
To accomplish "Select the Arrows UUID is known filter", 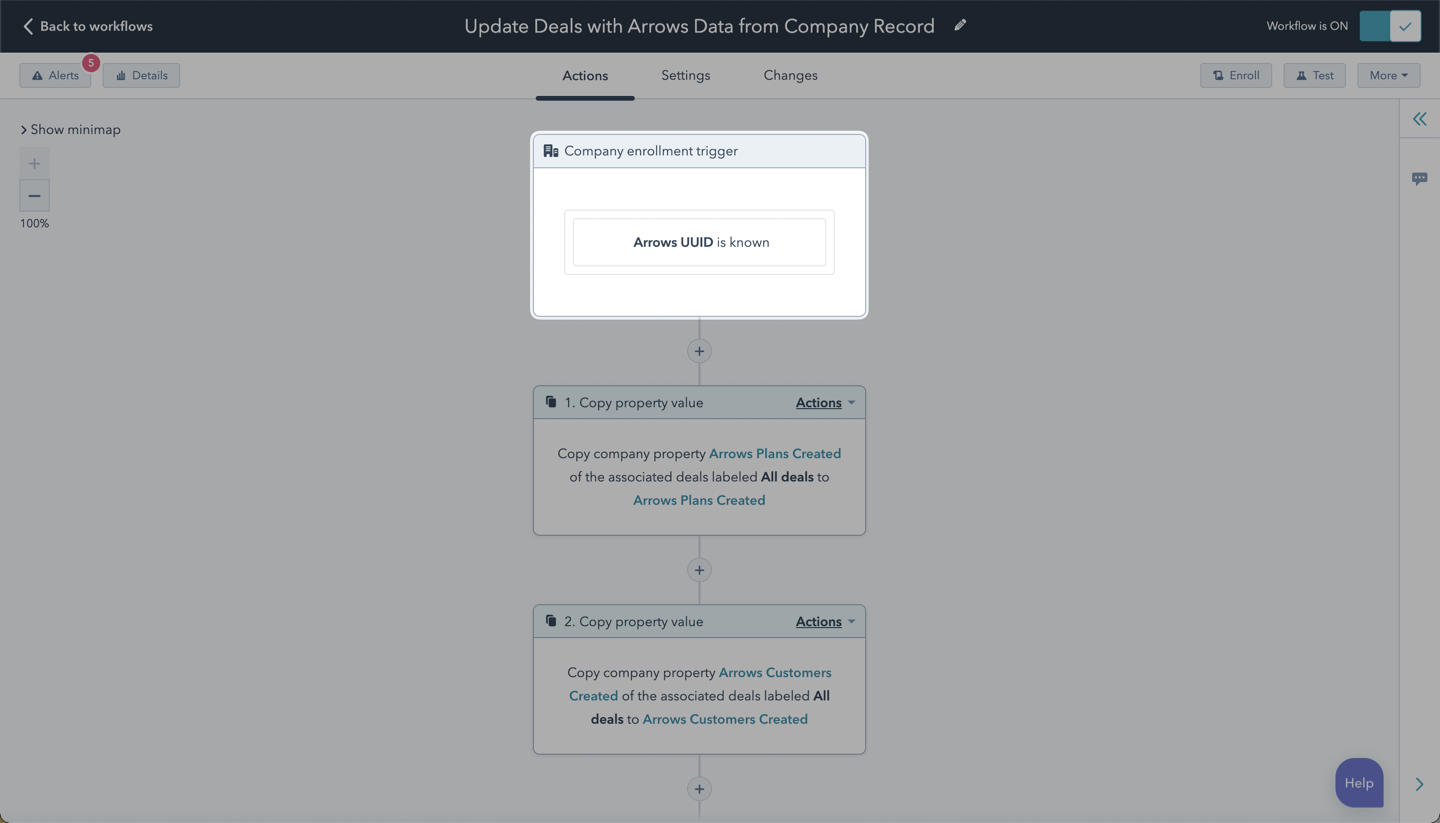I will [x=699, y=242].
